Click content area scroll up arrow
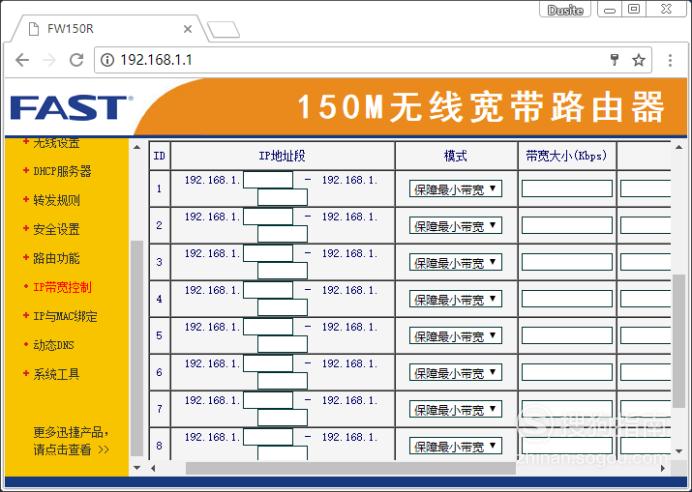 (x=679, y=147)
